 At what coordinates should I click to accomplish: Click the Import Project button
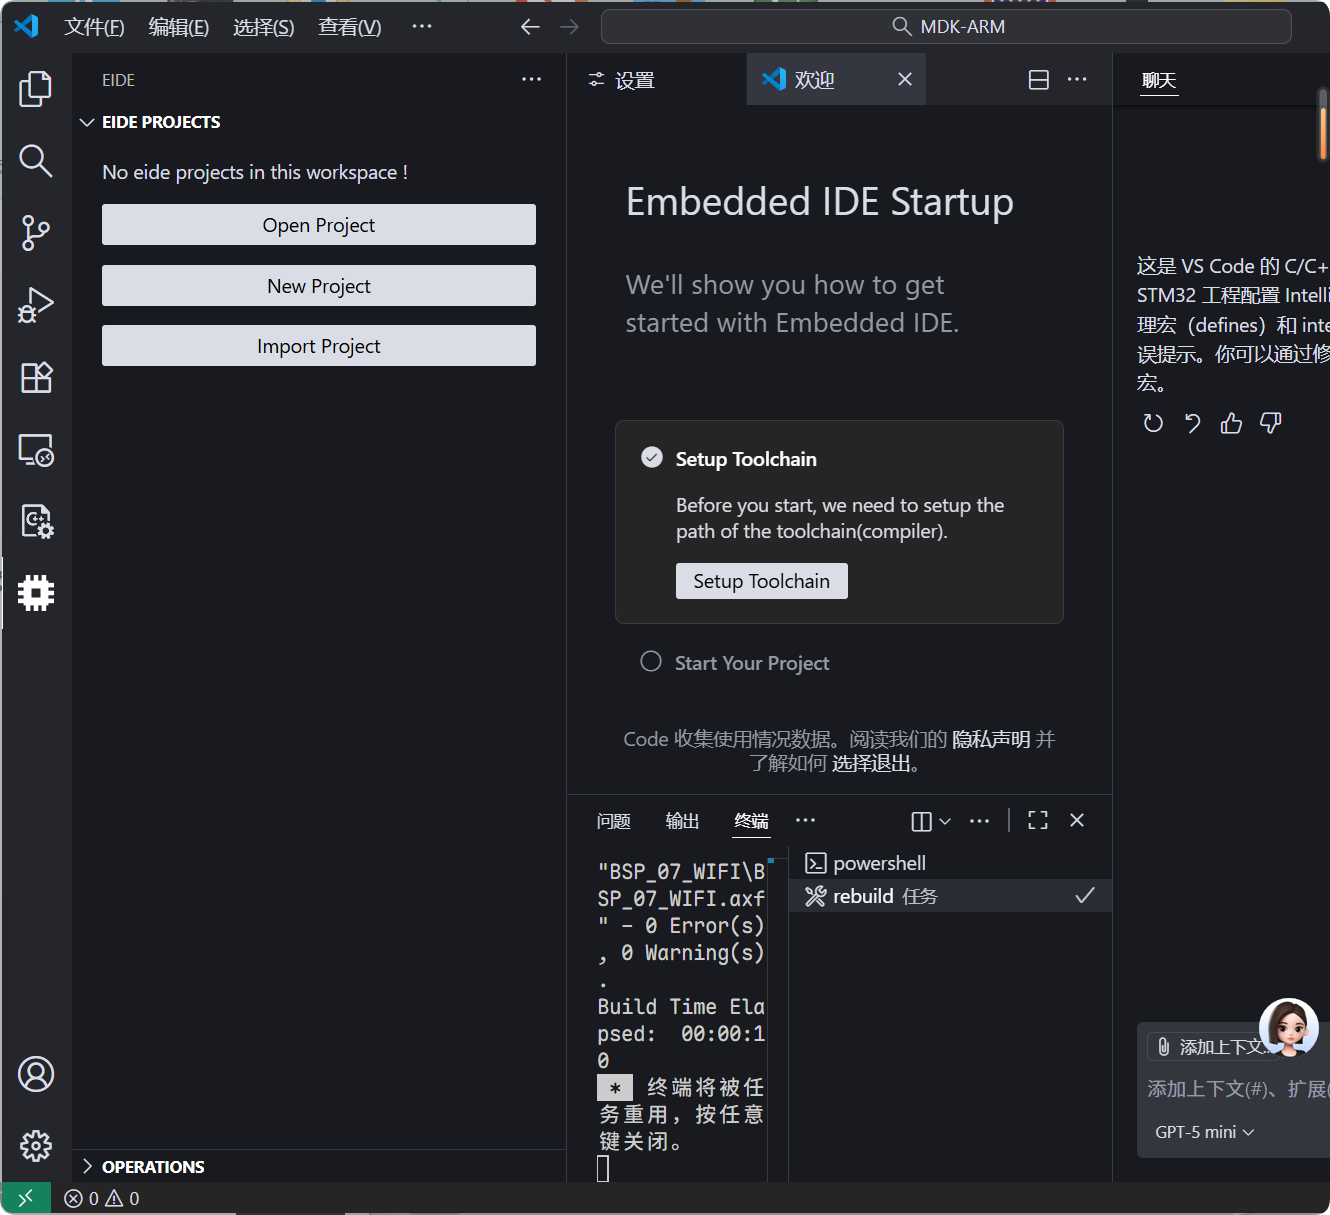[319, 346]
